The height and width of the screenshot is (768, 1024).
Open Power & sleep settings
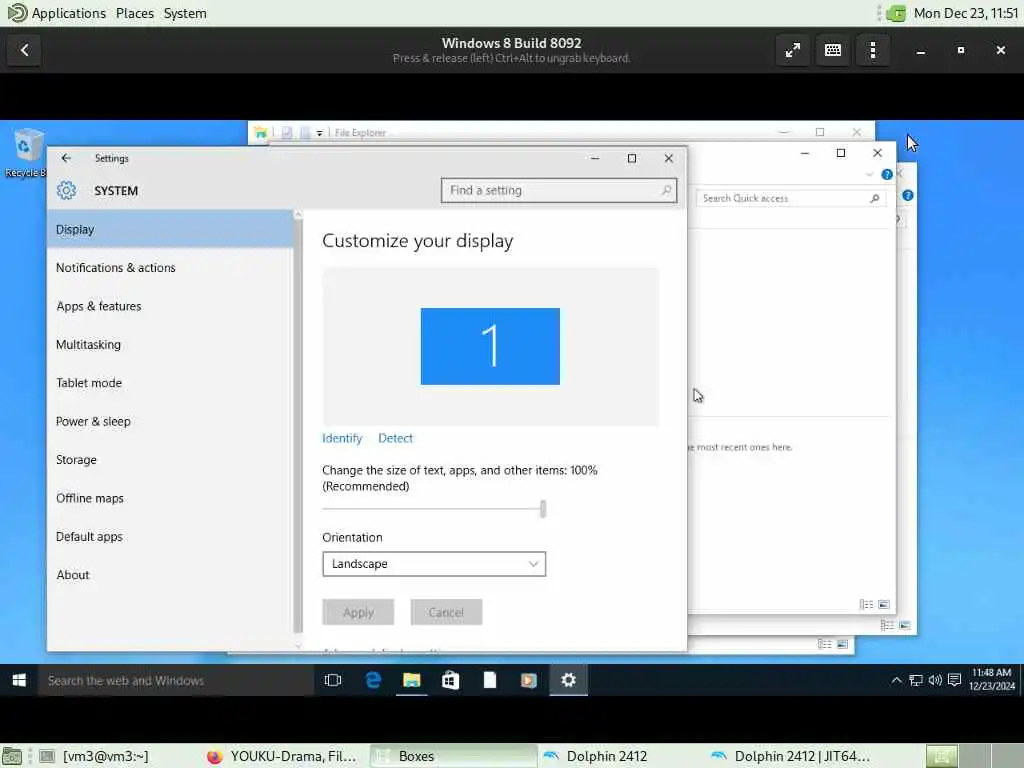(170, 422)
